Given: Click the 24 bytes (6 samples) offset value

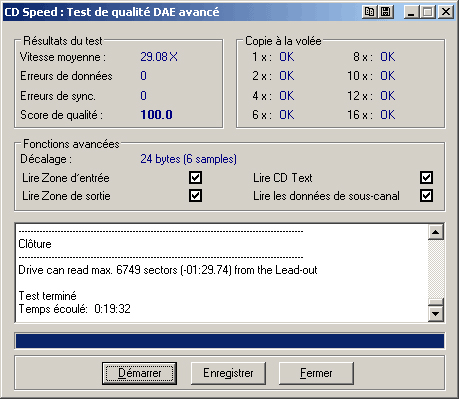Looking at the screenshot, I should [x=188, y=159].
